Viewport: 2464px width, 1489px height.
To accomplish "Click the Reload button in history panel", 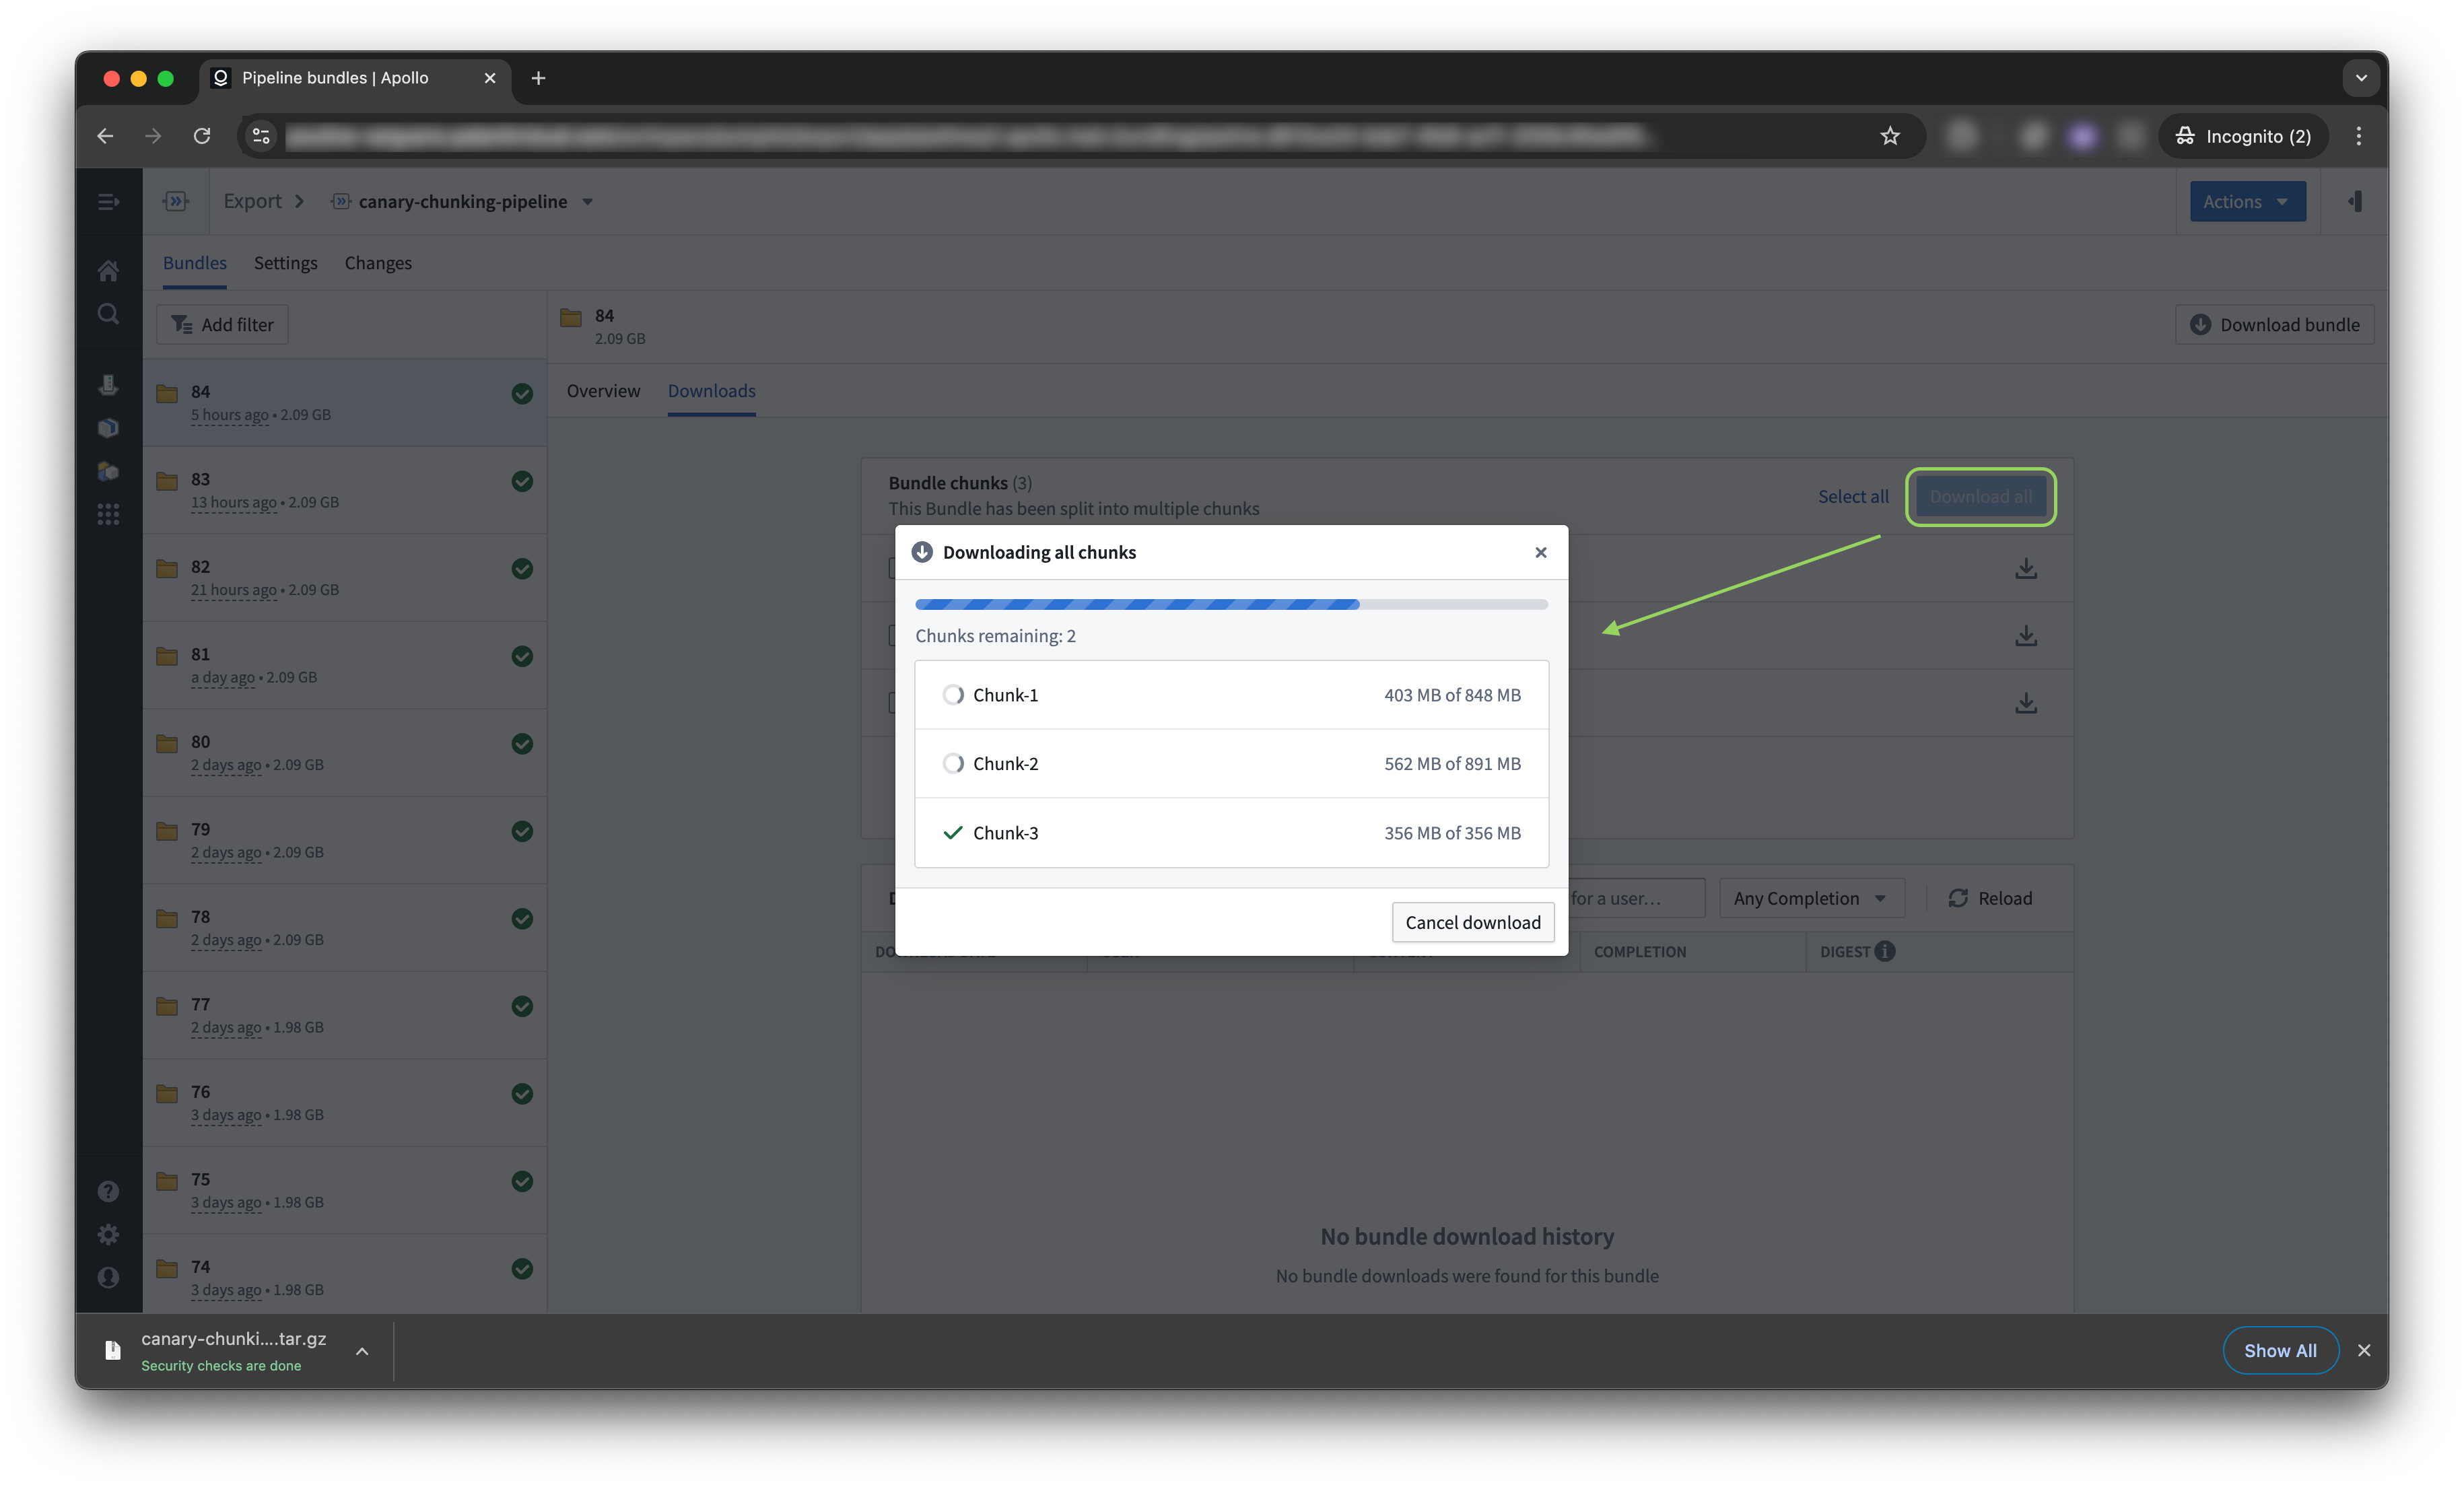I will point(1989,898).
